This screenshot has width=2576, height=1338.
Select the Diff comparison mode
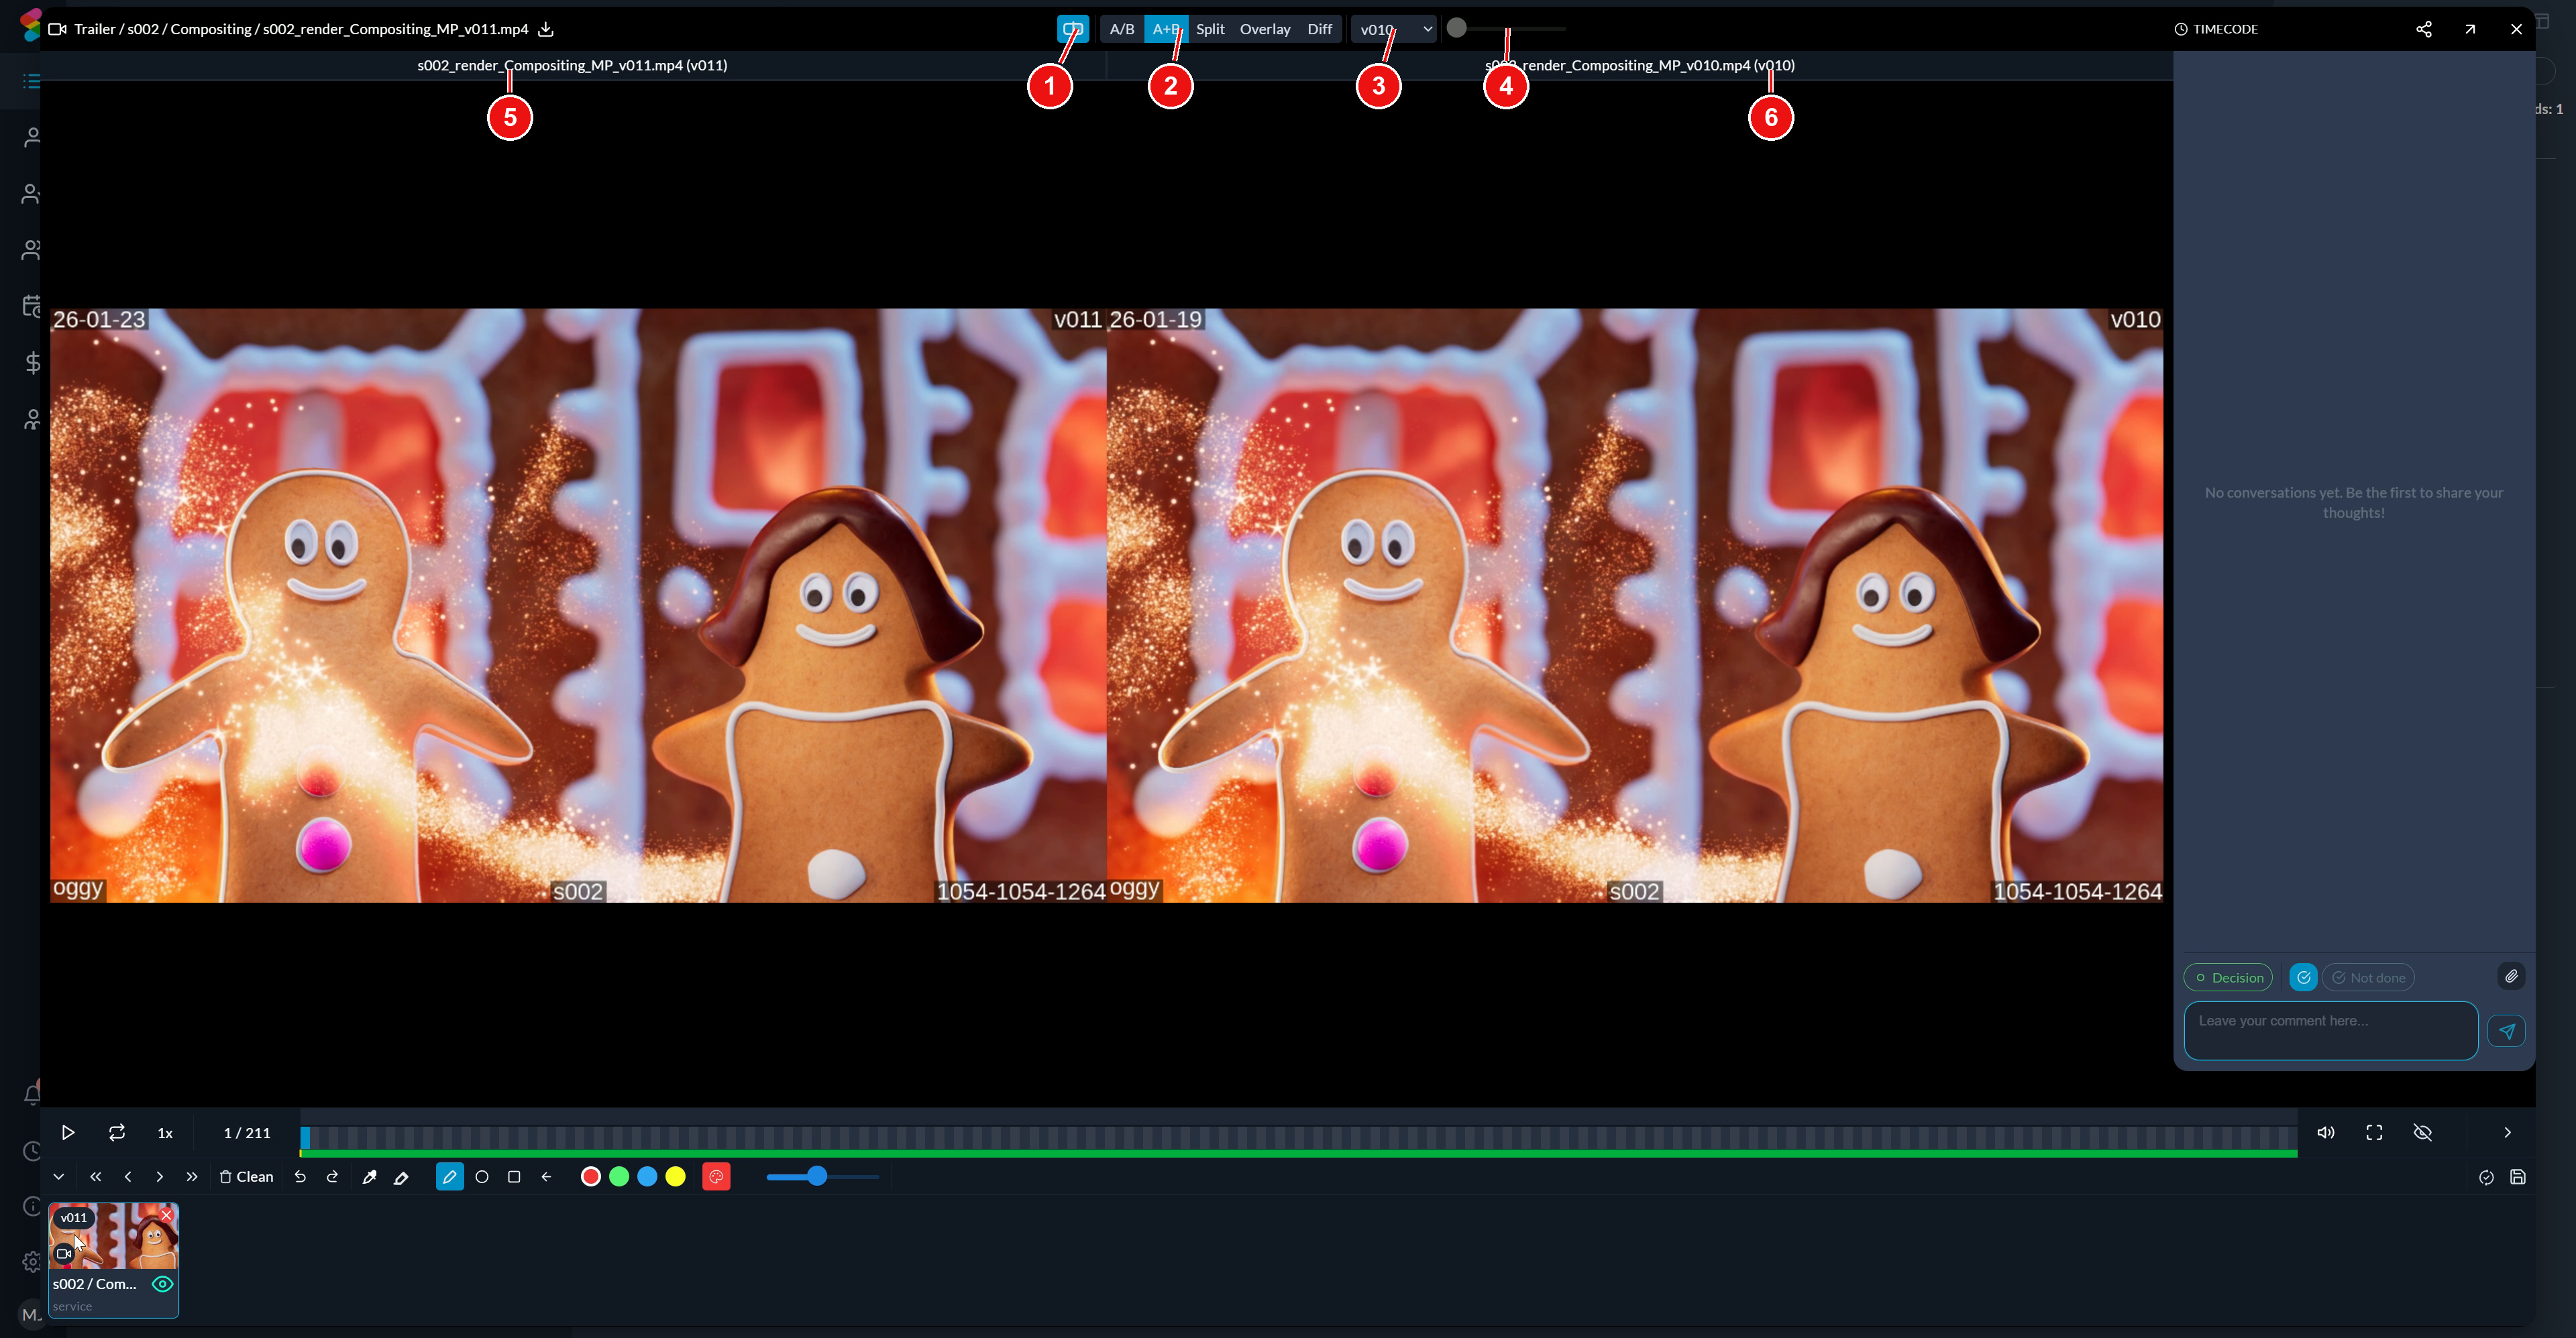click(x=1319, y=29)
